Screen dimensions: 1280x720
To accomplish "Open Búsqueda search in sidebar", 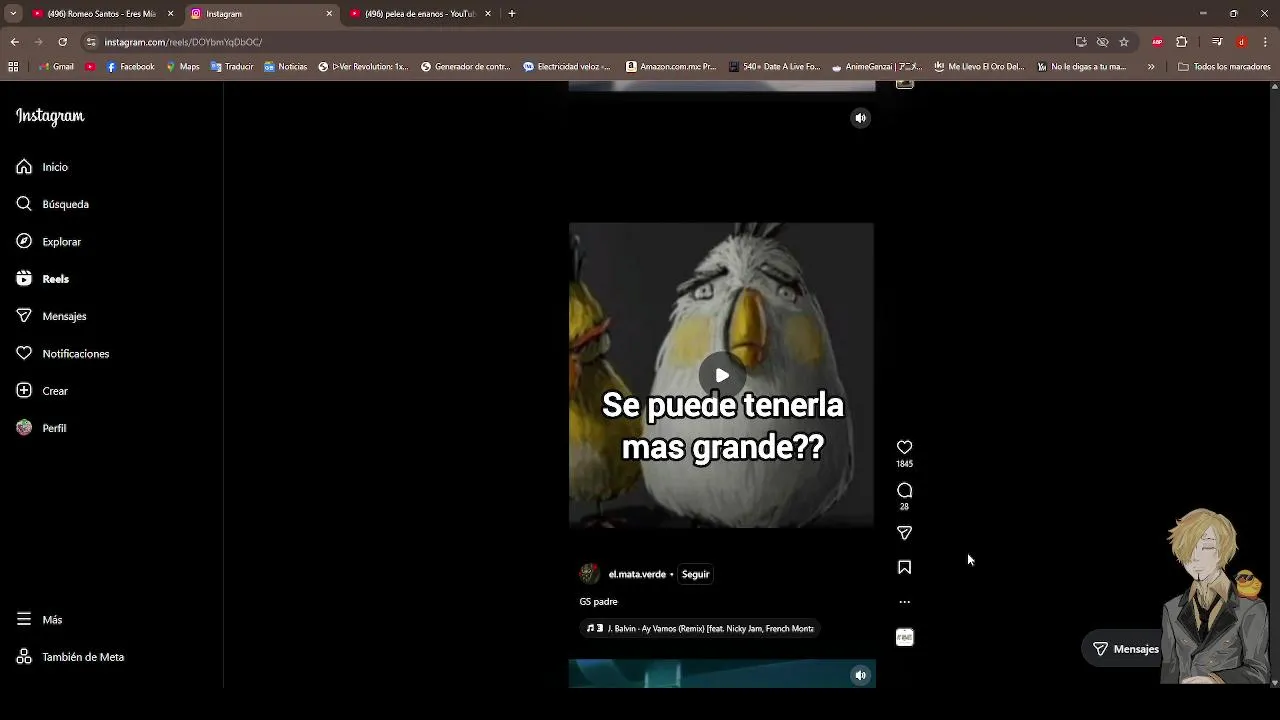I will tap(53, 204).
